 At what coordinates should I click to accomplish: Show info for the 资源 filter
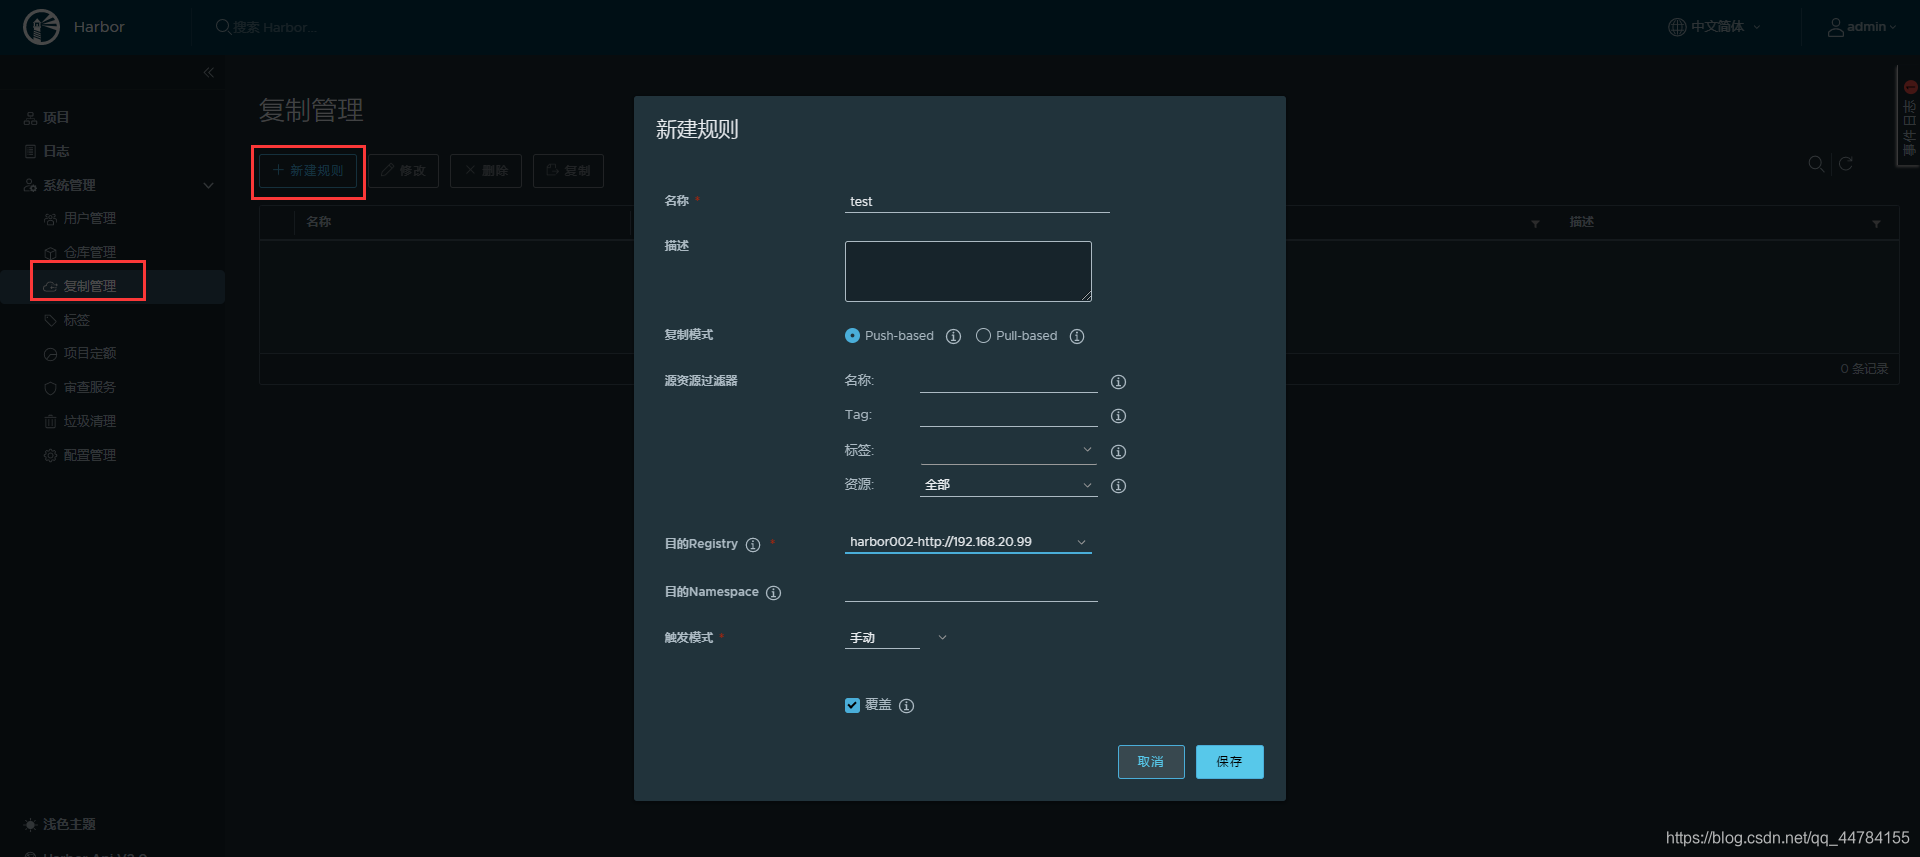[1118, 486]
